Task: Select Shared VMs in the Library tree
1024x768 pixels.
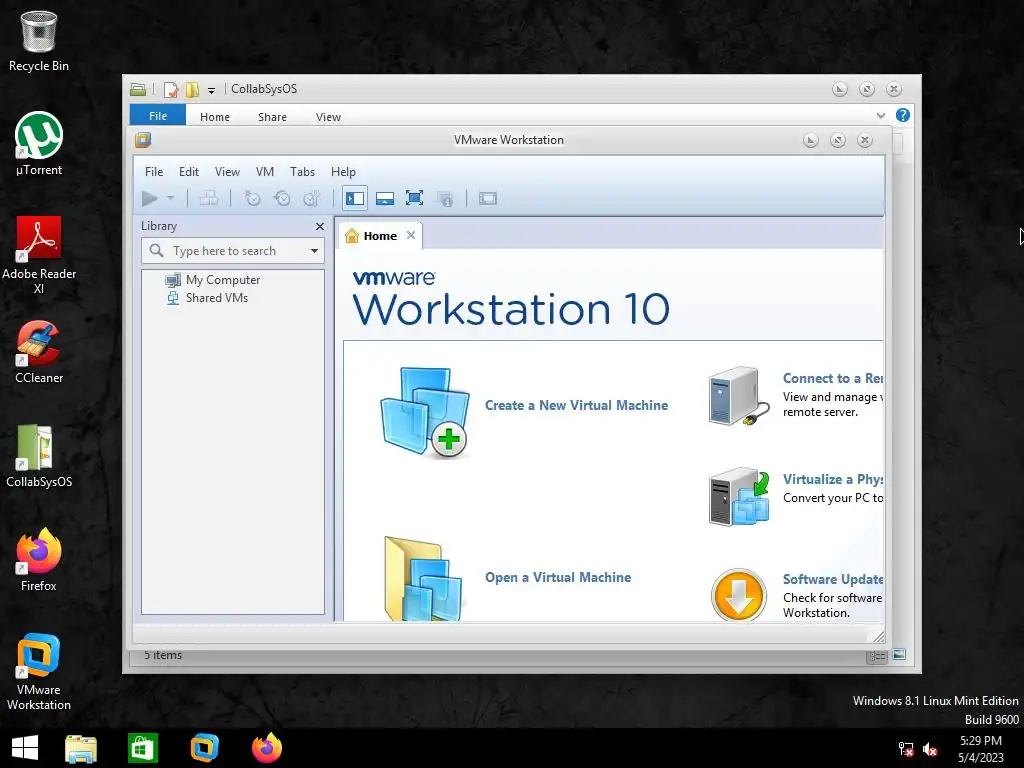Action: point(217,298)
